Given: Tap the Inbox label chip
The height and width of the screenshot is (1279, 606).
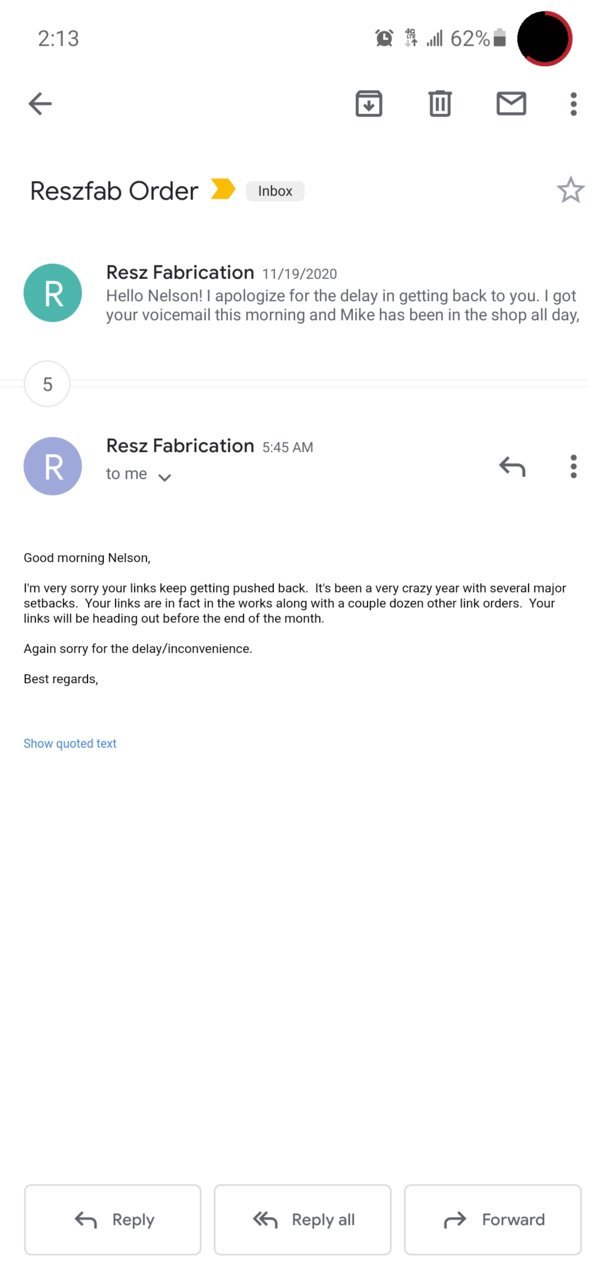Looking at the screenshot, I should tap(275, 191).
